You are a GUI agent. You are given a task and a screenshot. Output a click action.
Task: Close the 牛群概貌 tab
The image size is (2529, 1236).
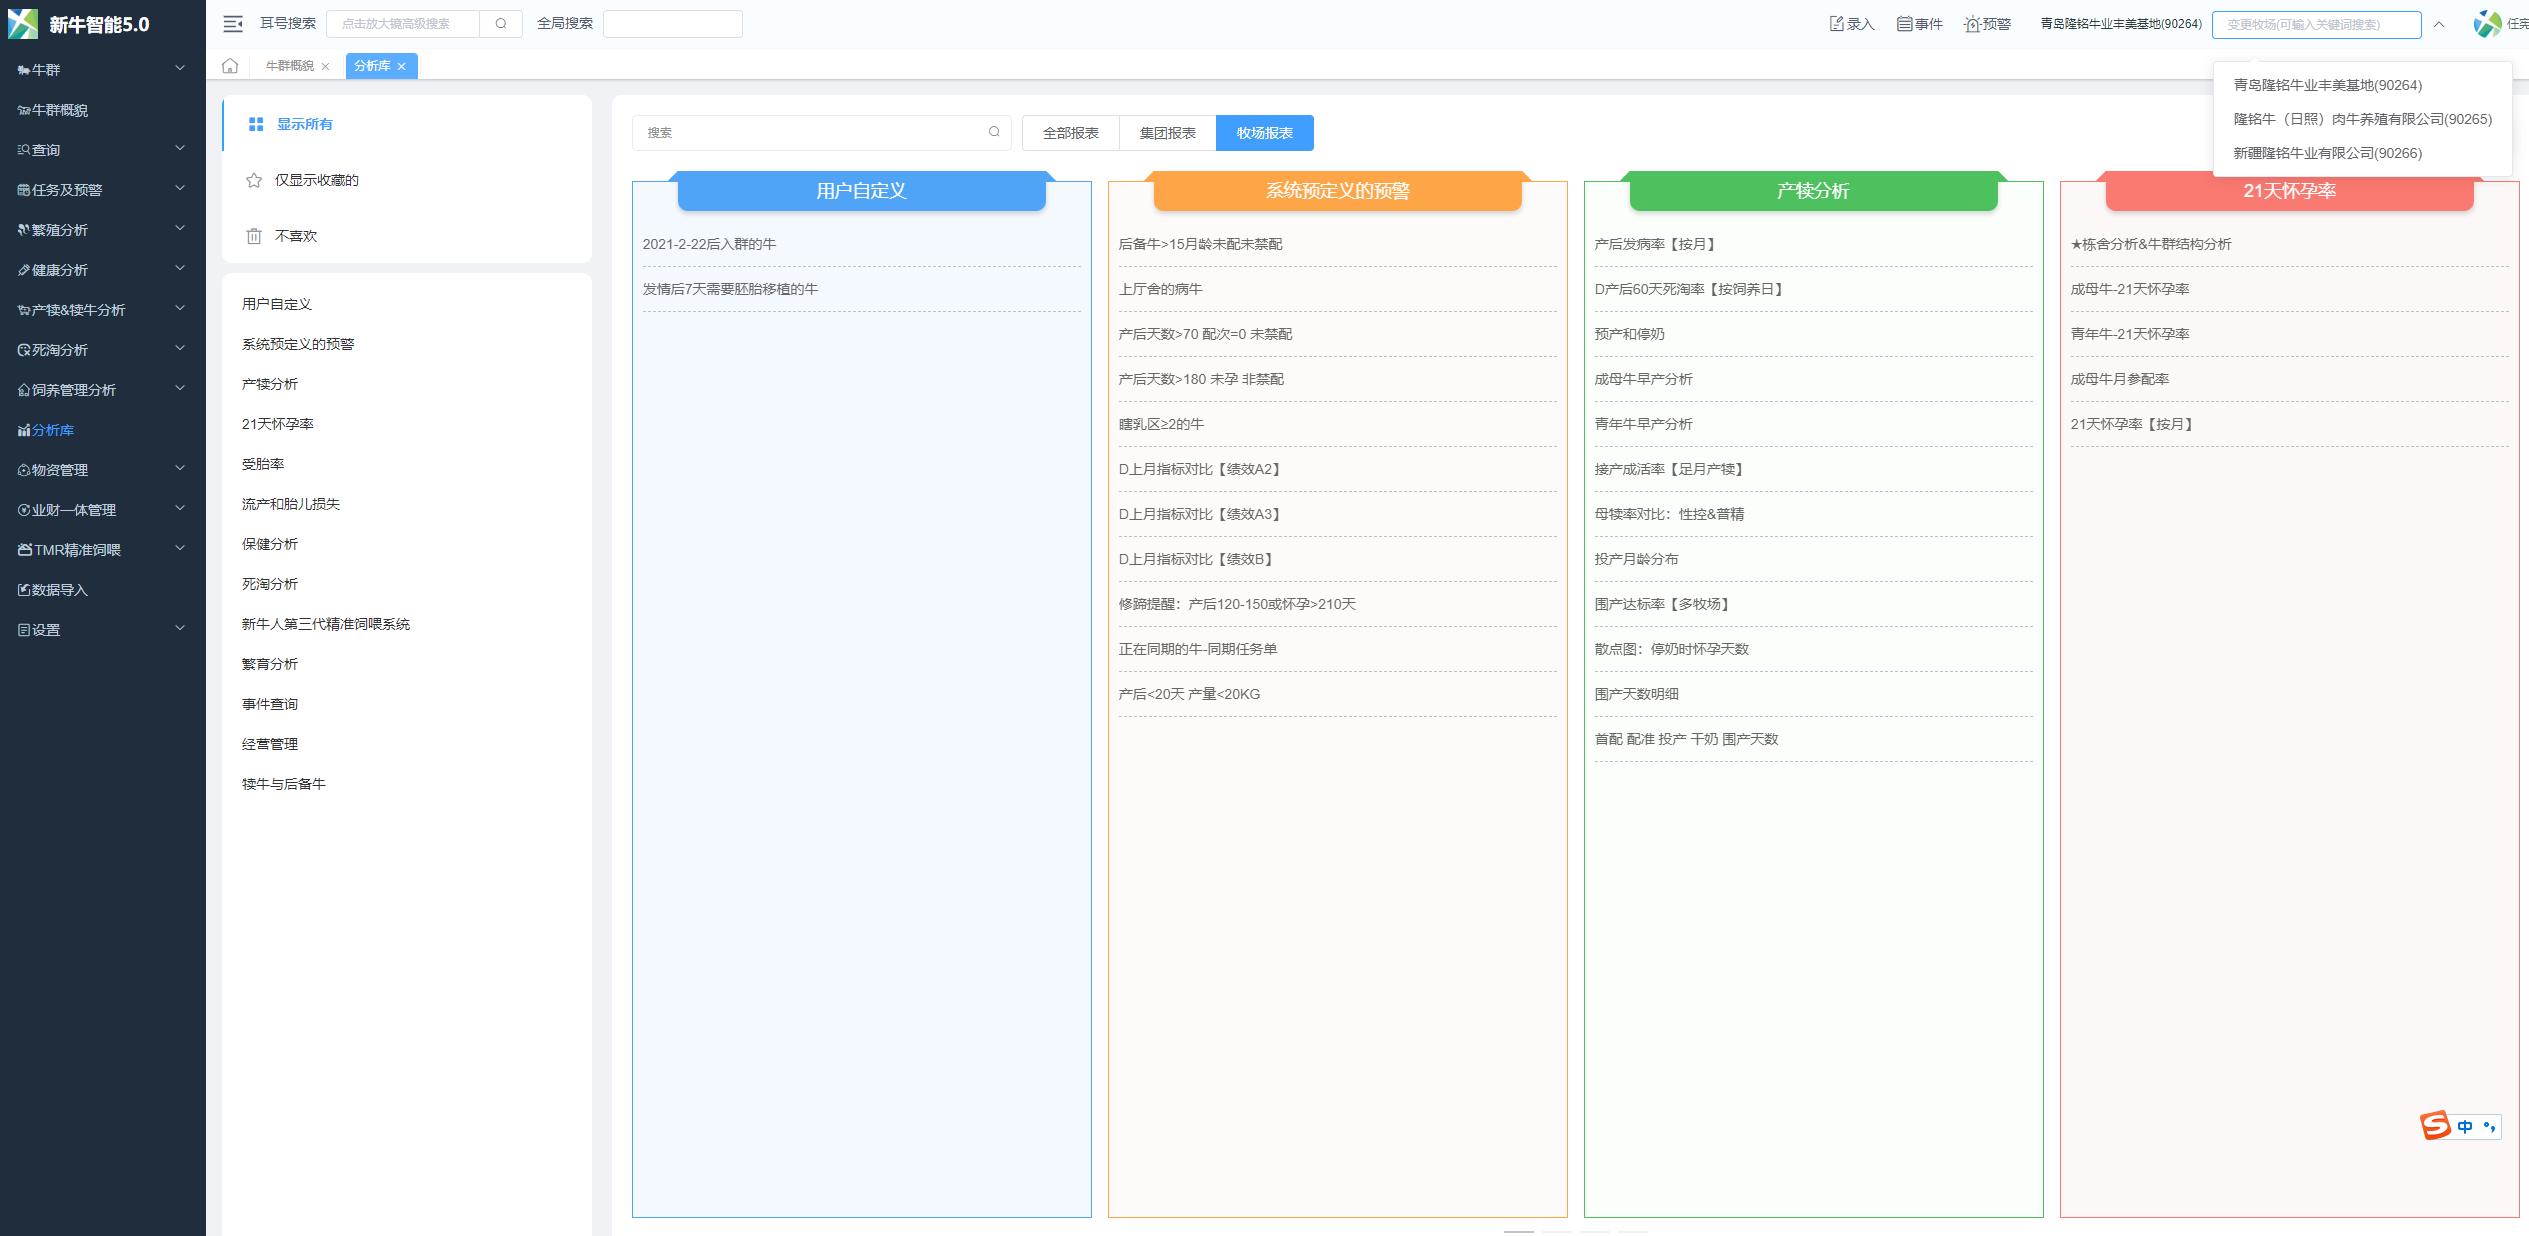pos(325,67)
